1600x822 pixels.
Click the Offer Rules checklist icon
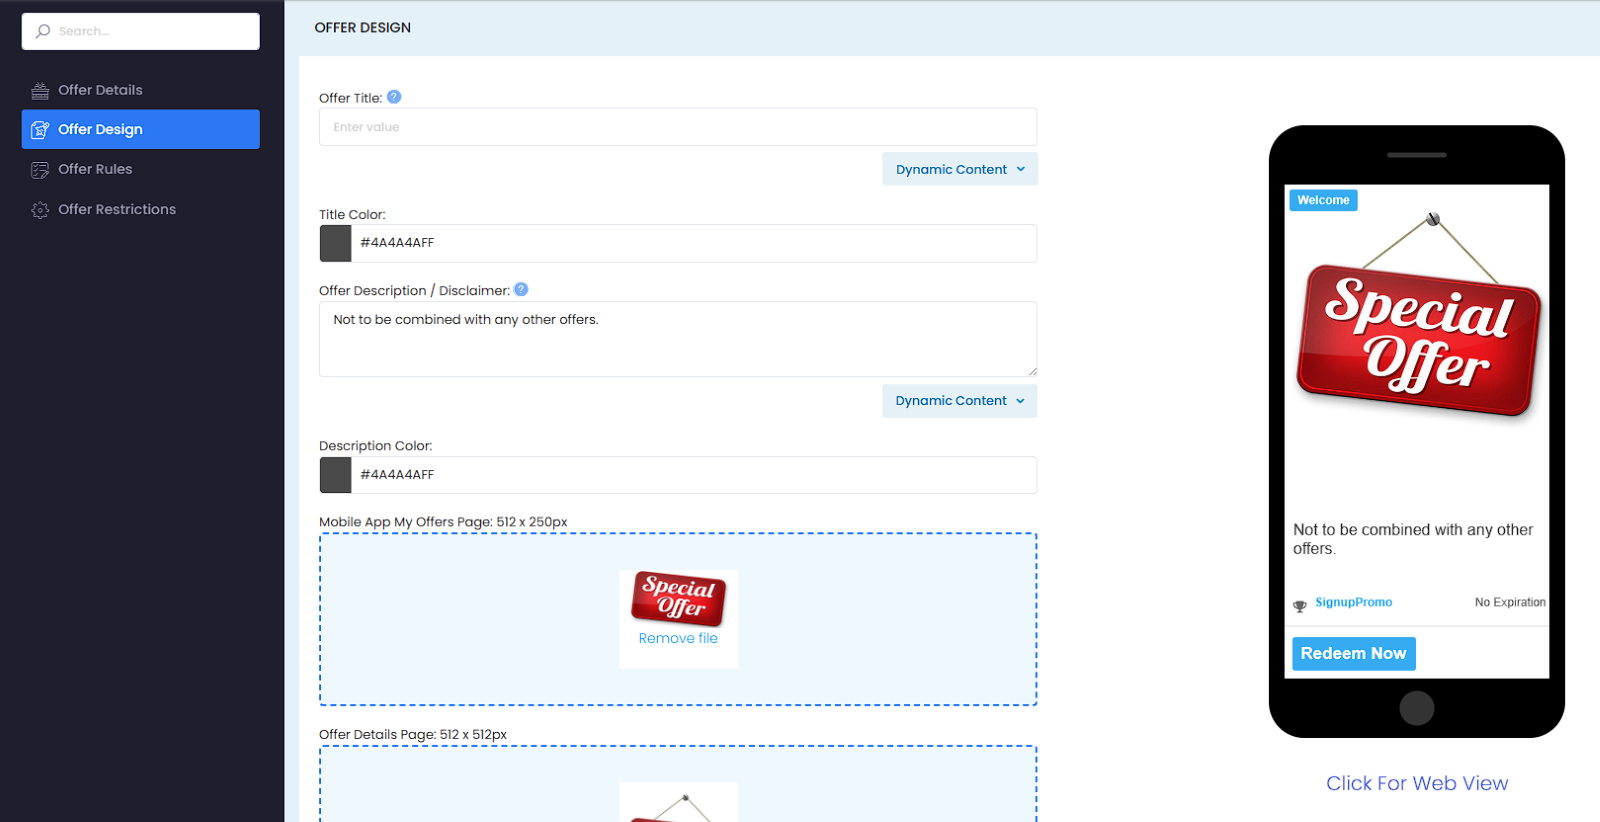tap(40, 170)
